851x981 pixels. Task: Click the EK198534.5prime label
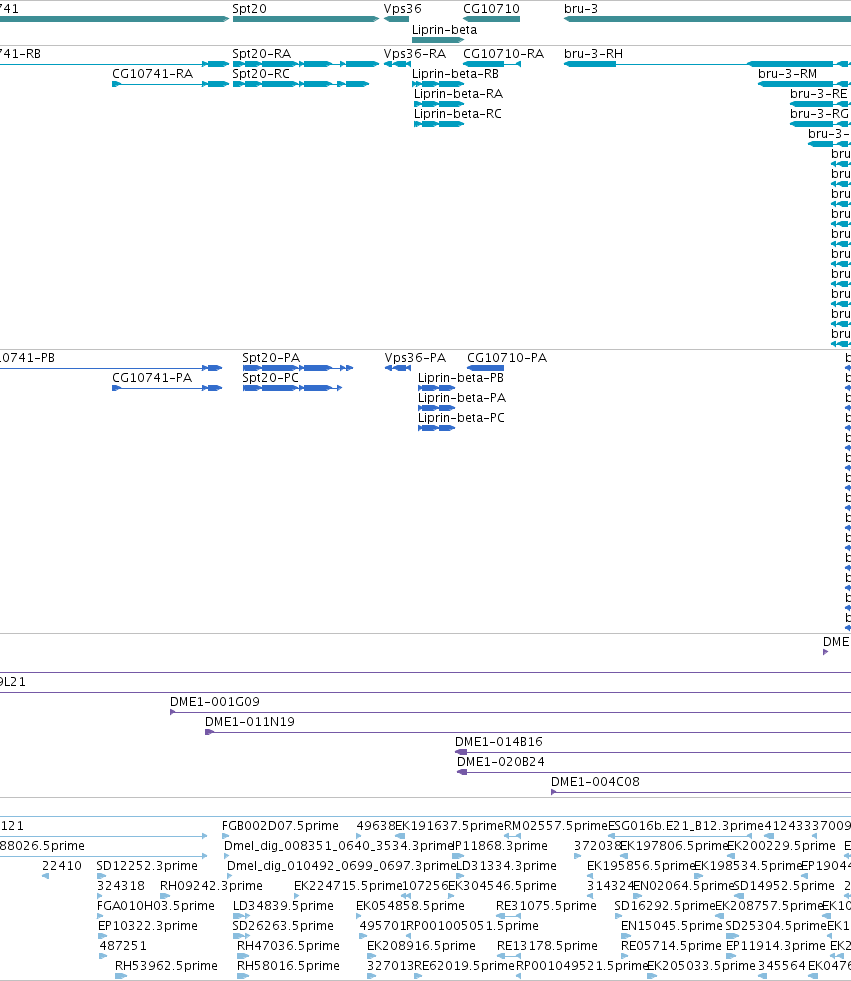[x=748, y=866]
